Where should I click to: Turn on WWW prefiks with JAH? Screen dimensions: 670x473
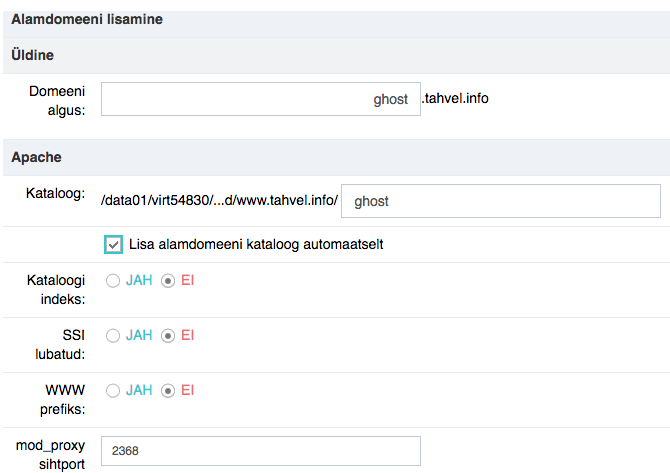(x=113, y=391)
